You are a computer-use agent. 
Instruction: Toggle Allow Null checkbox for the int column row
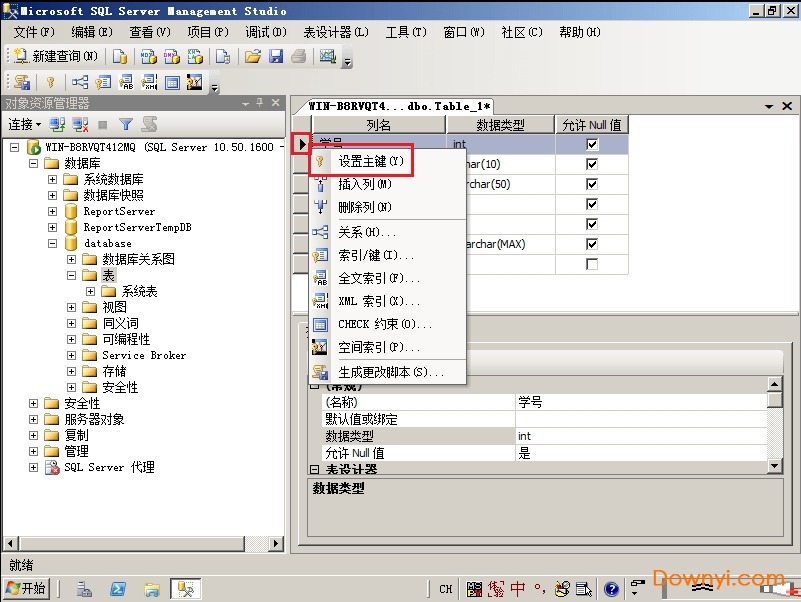pos(592,145)
